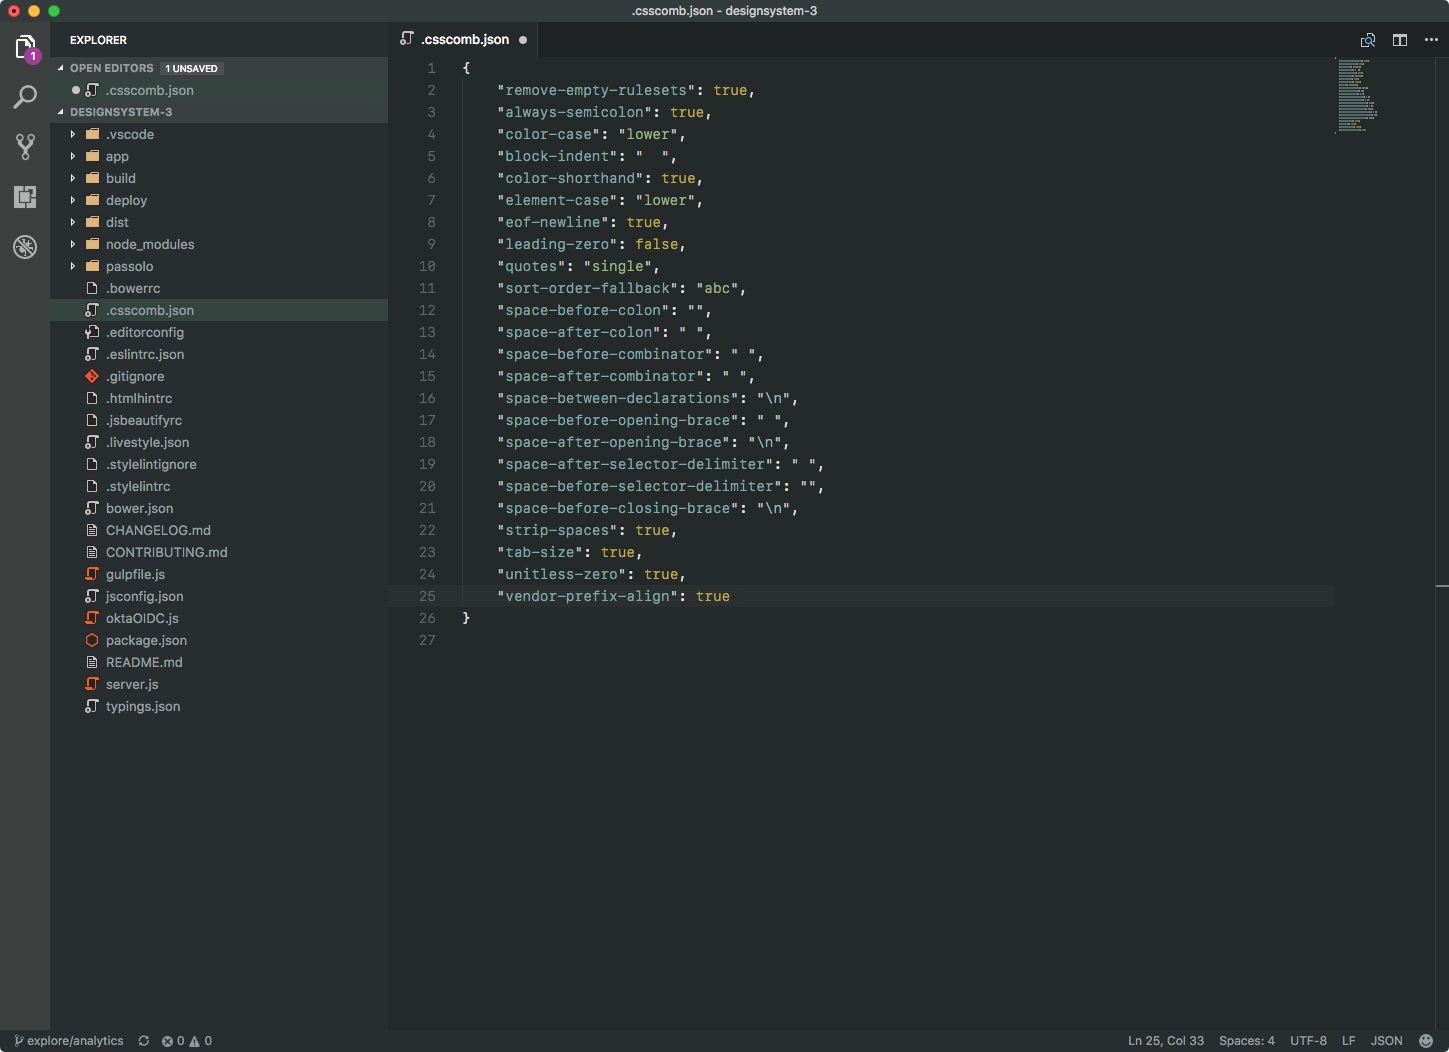This screenshot has width=1449, height=1052.
Task: Open the Debug view icon
Action: coord(25,246)
